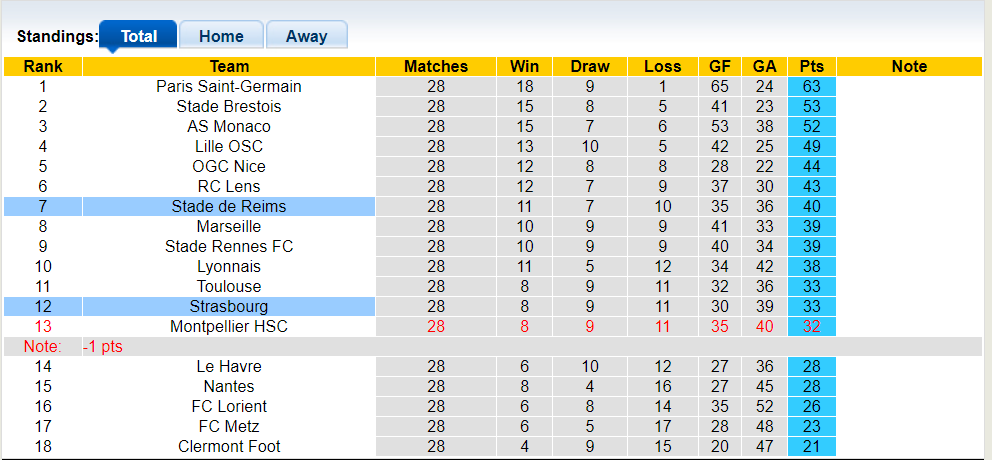Select highlighted Stade de Reims row
This screenshot has height=460, width=993.
pyautogui.click(x=229, y=207)
